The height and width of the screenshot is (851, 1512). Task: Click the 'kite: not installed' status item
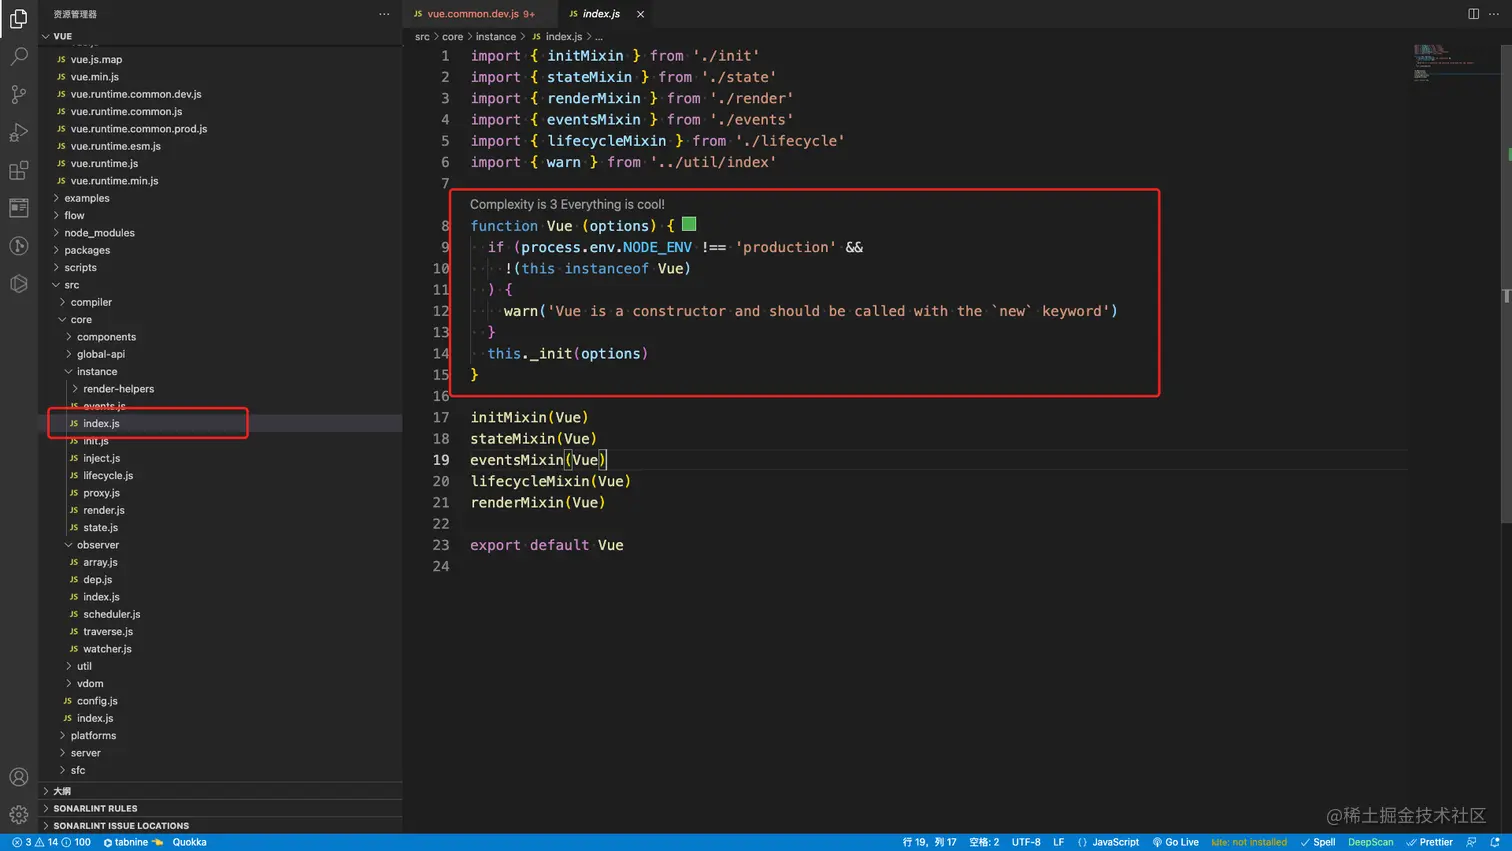point(1249,842)
